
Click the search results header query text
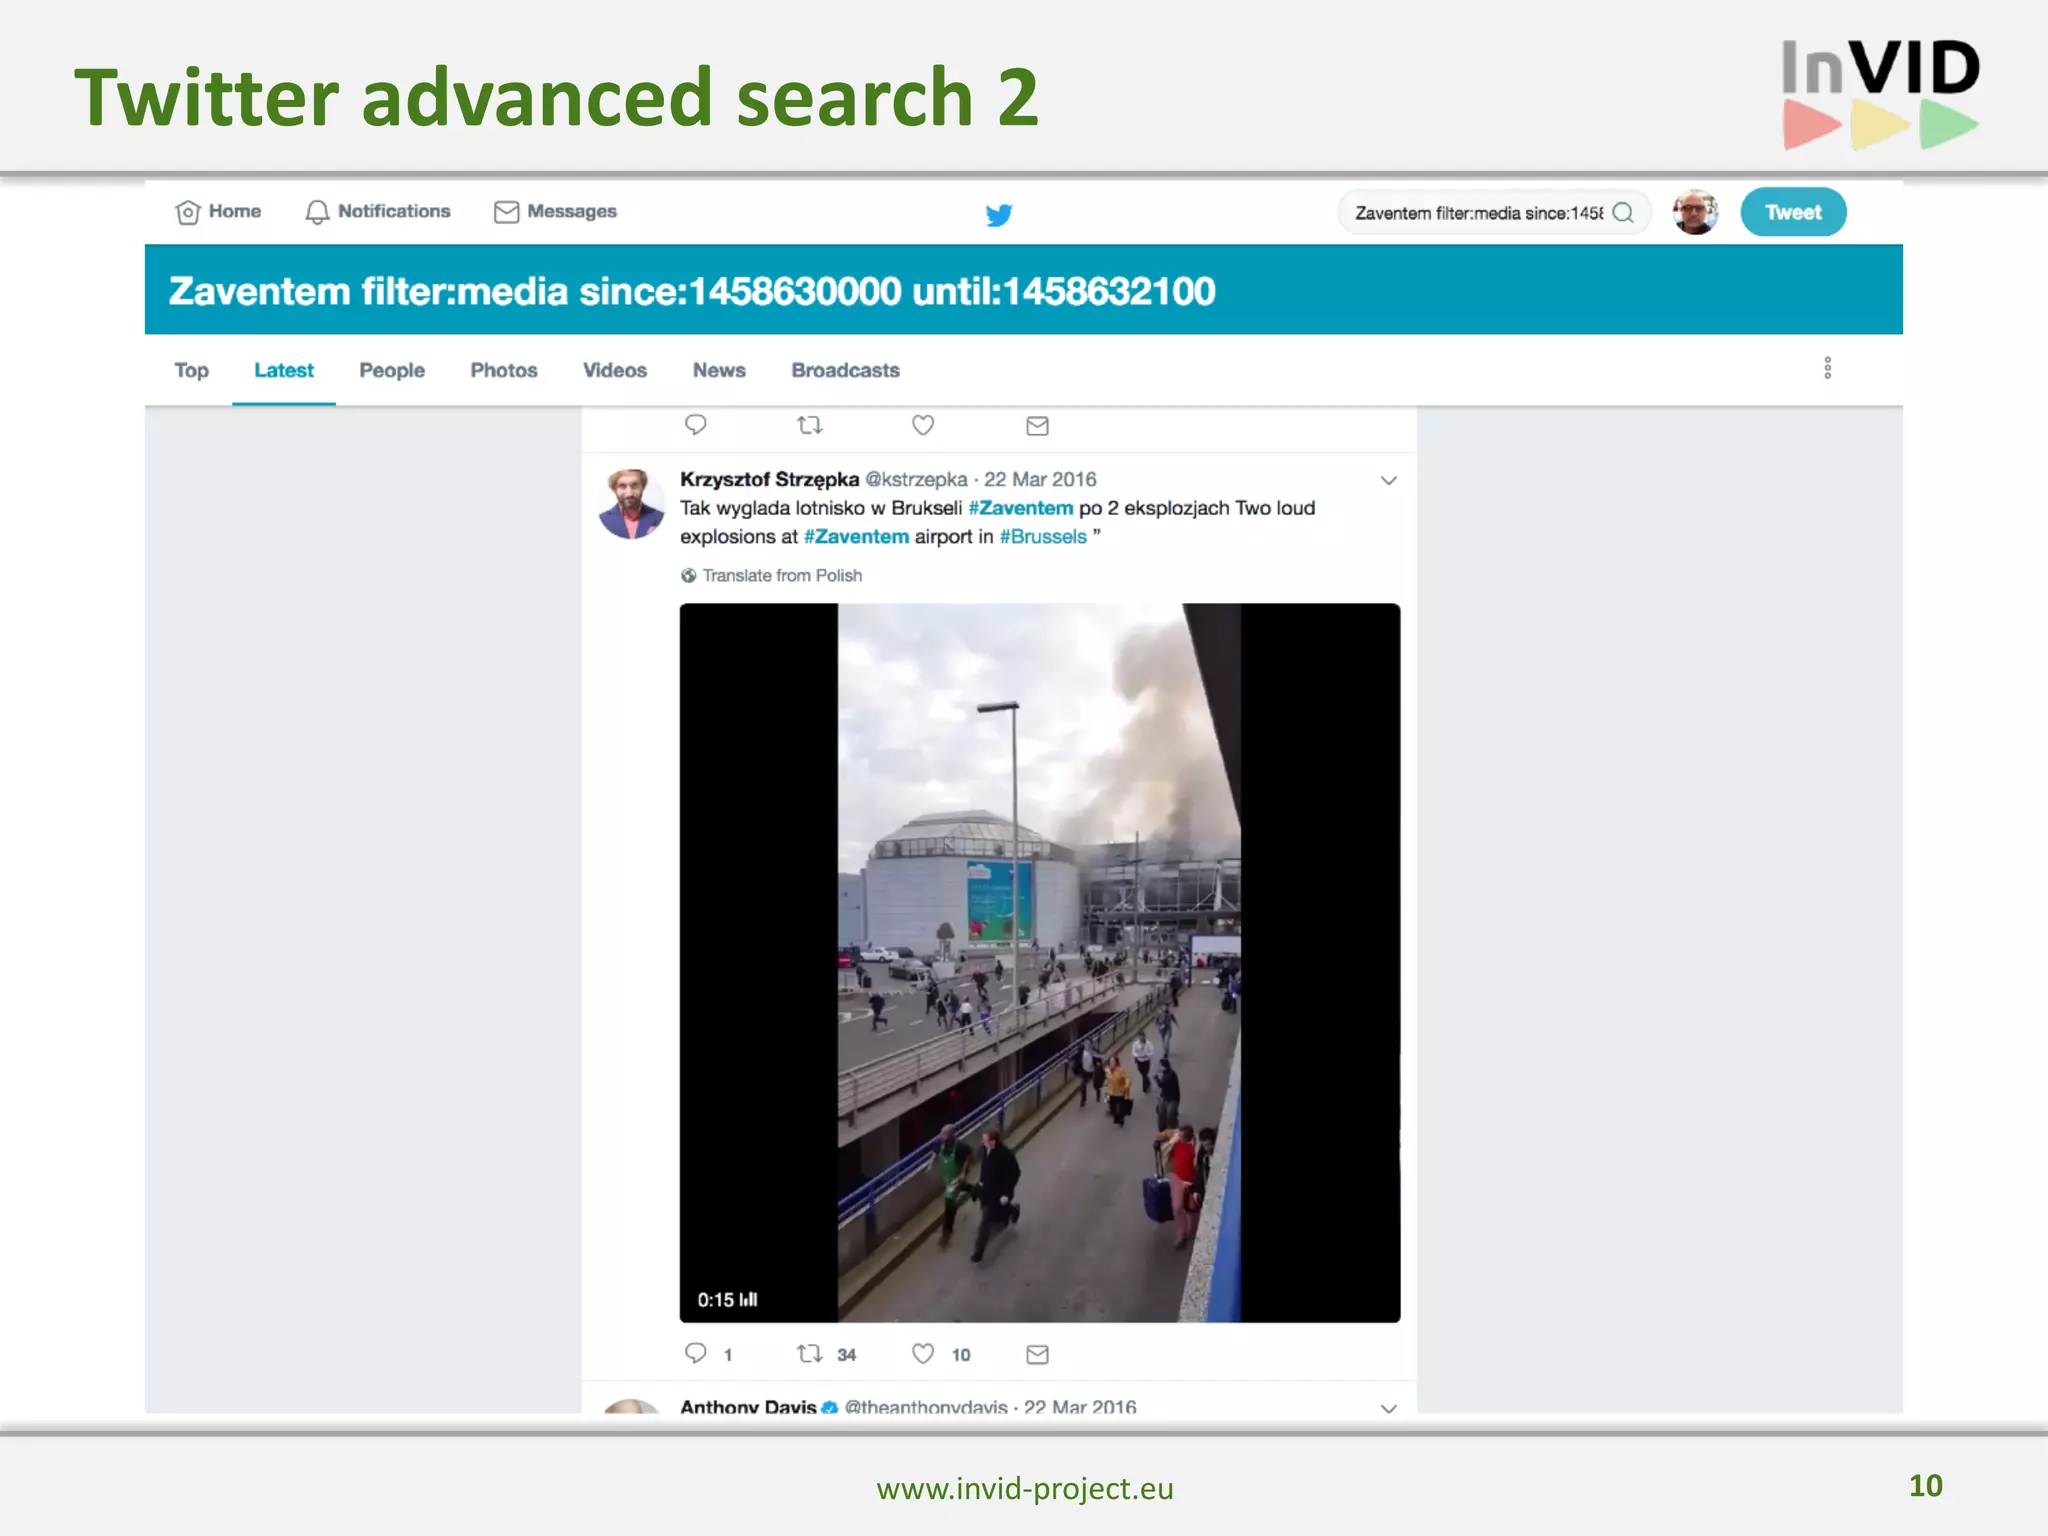click(x=692, y=291)
